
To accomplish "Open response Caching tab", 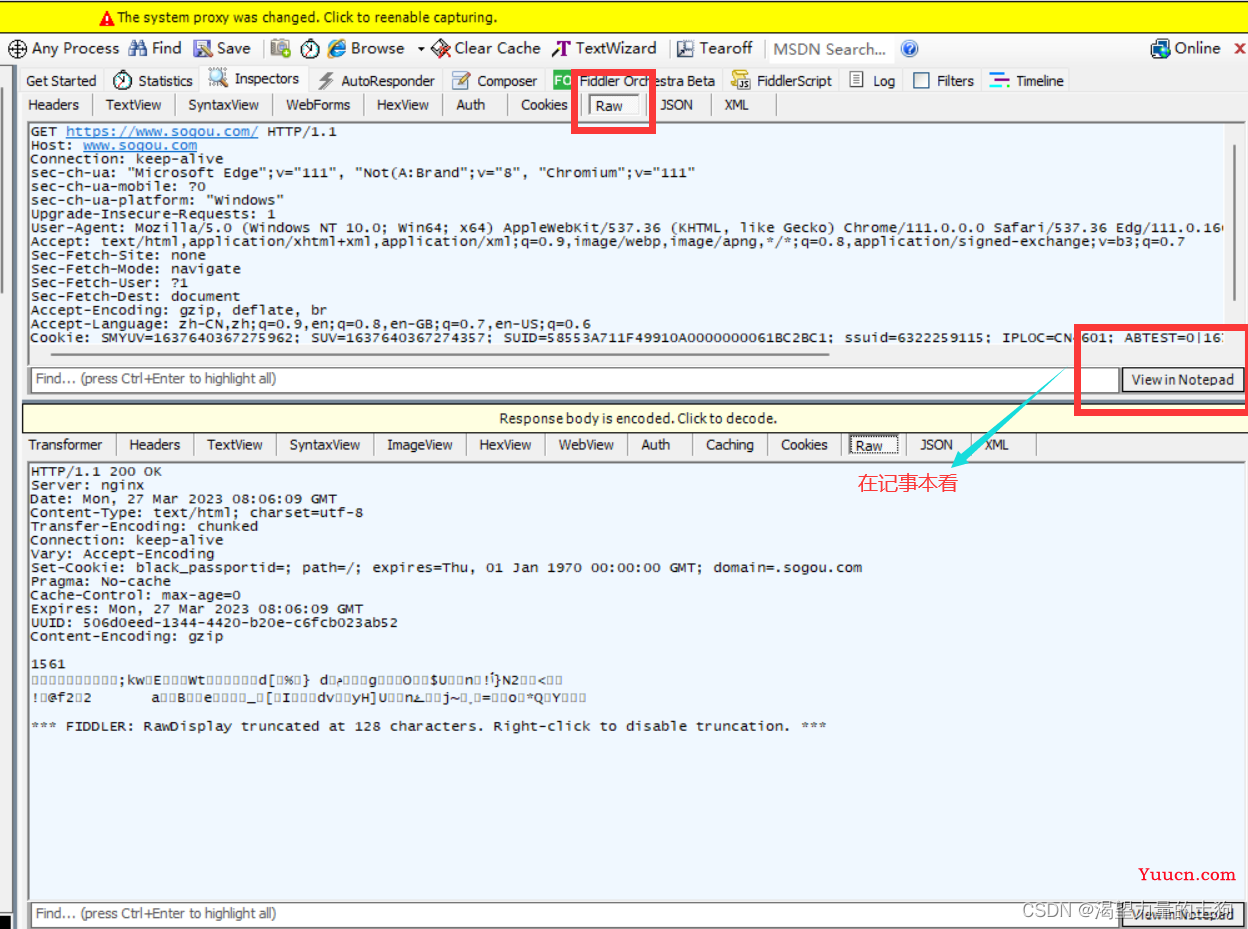I will 730,445.
